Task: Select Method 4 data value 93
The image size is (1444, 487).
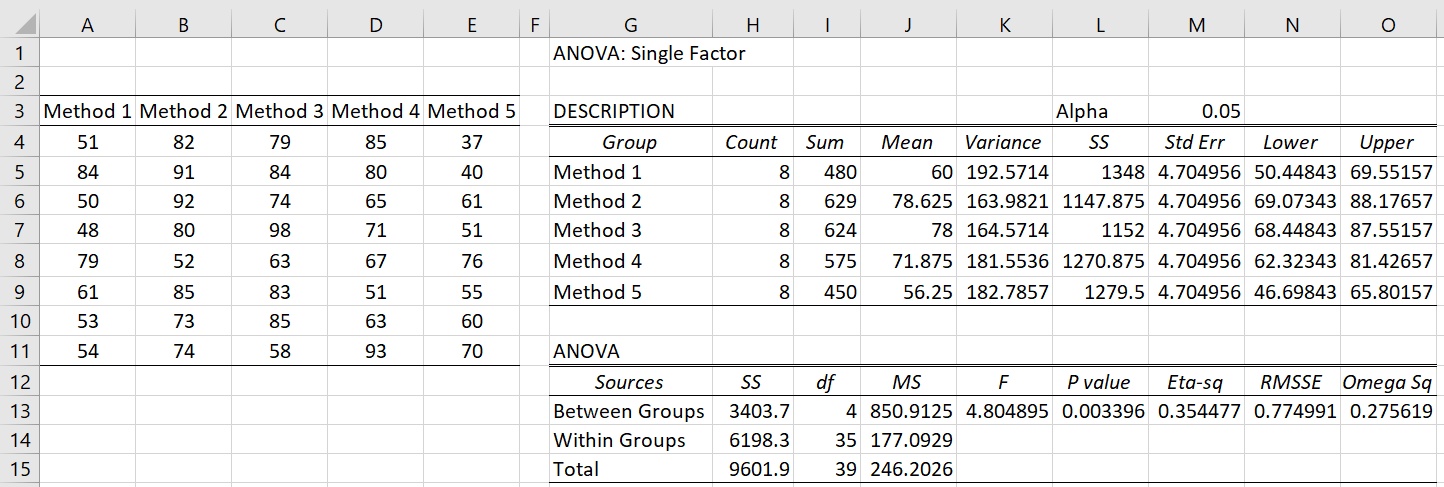Action: tap(375, 351)
